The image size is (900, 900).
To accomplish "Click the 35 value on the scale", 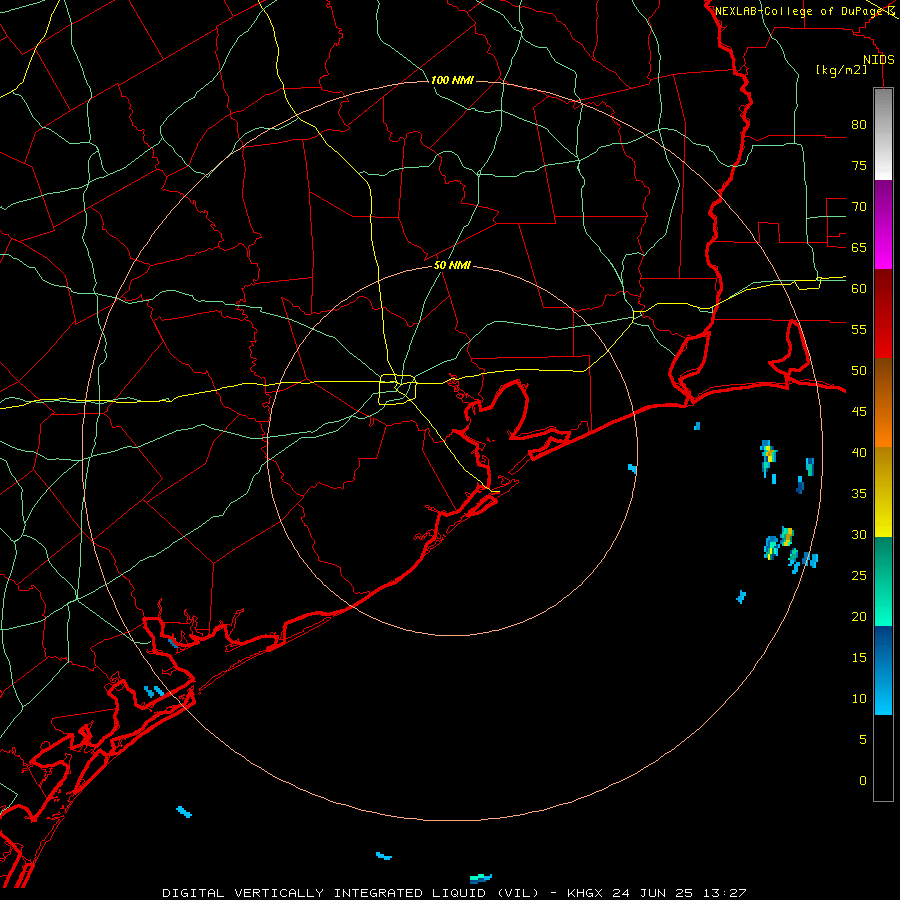I will 859,494.
